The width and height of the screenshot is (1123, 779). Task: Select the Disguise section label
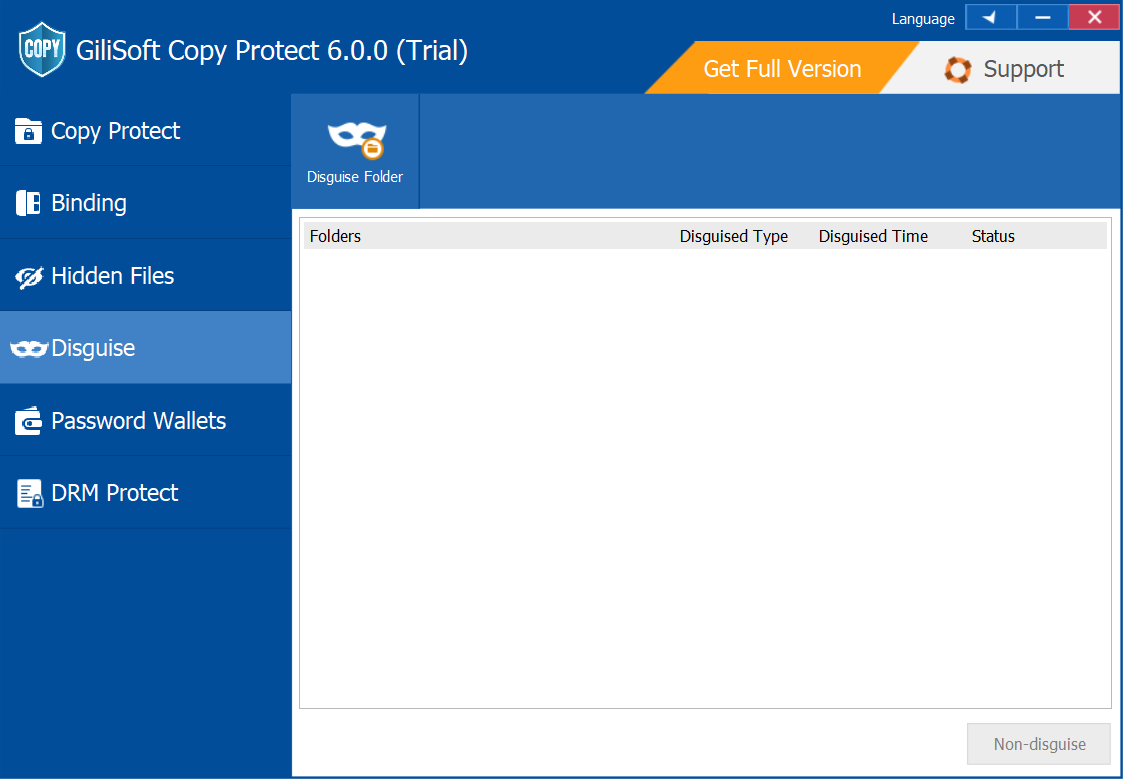click(x=93, y=348)
